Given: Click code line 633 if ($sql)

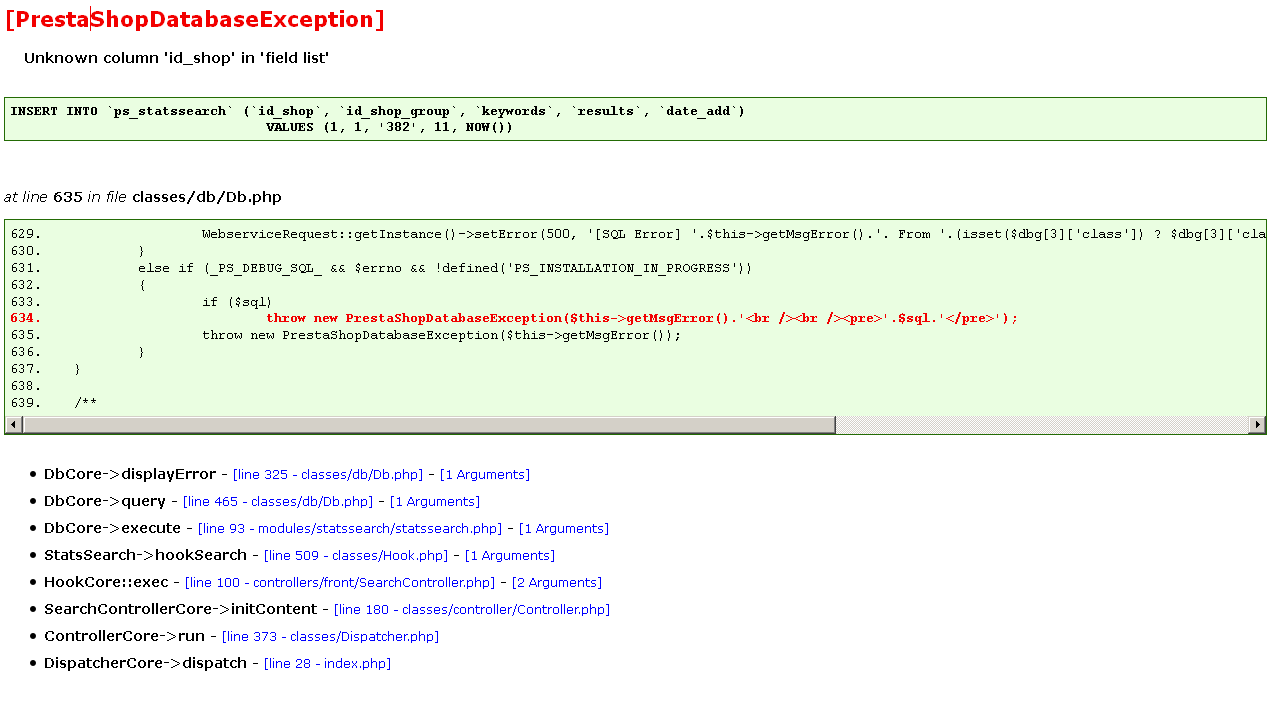Looking at the screenshot, I should [x=237, y=301].
